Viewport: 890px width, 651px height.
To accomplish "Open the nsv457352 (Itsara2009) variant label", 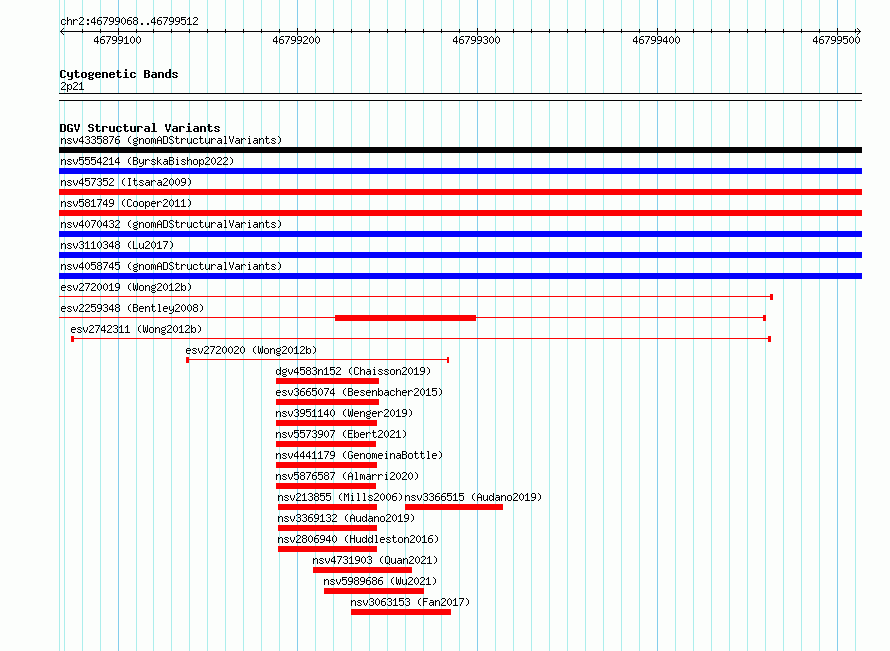I will (126, 182).
